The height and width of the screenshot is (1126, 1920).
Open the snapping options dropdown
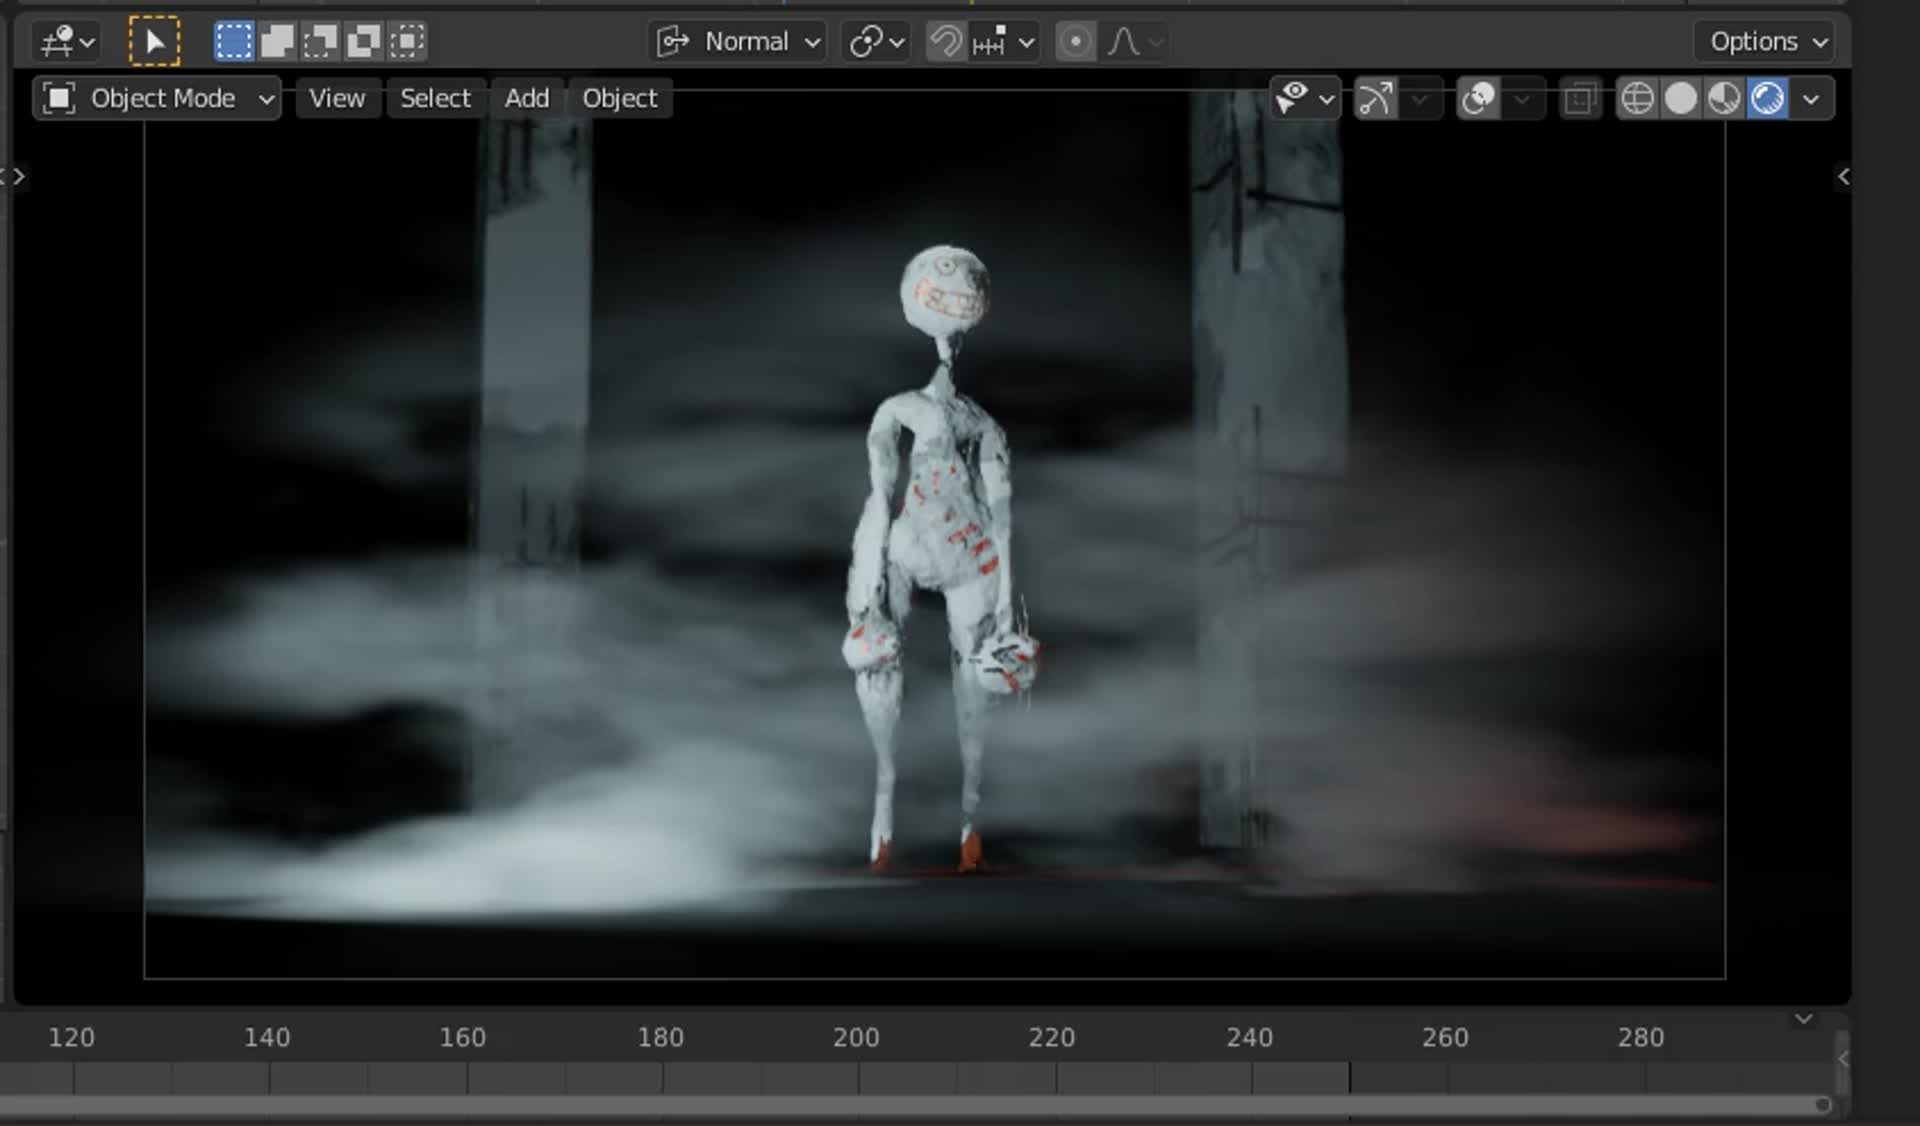pyautogui.click(x=1003, y=41)
